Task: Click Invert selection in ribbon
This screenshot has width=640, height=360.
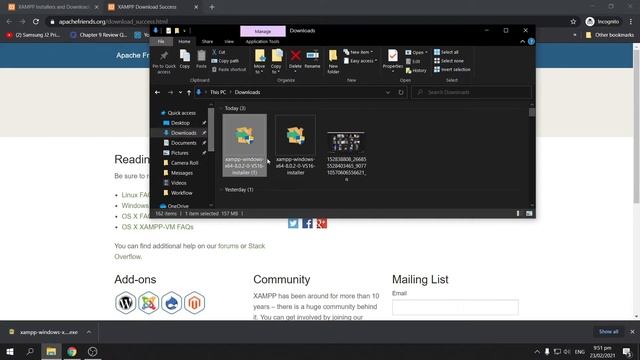Action: (x=452, y=69)
